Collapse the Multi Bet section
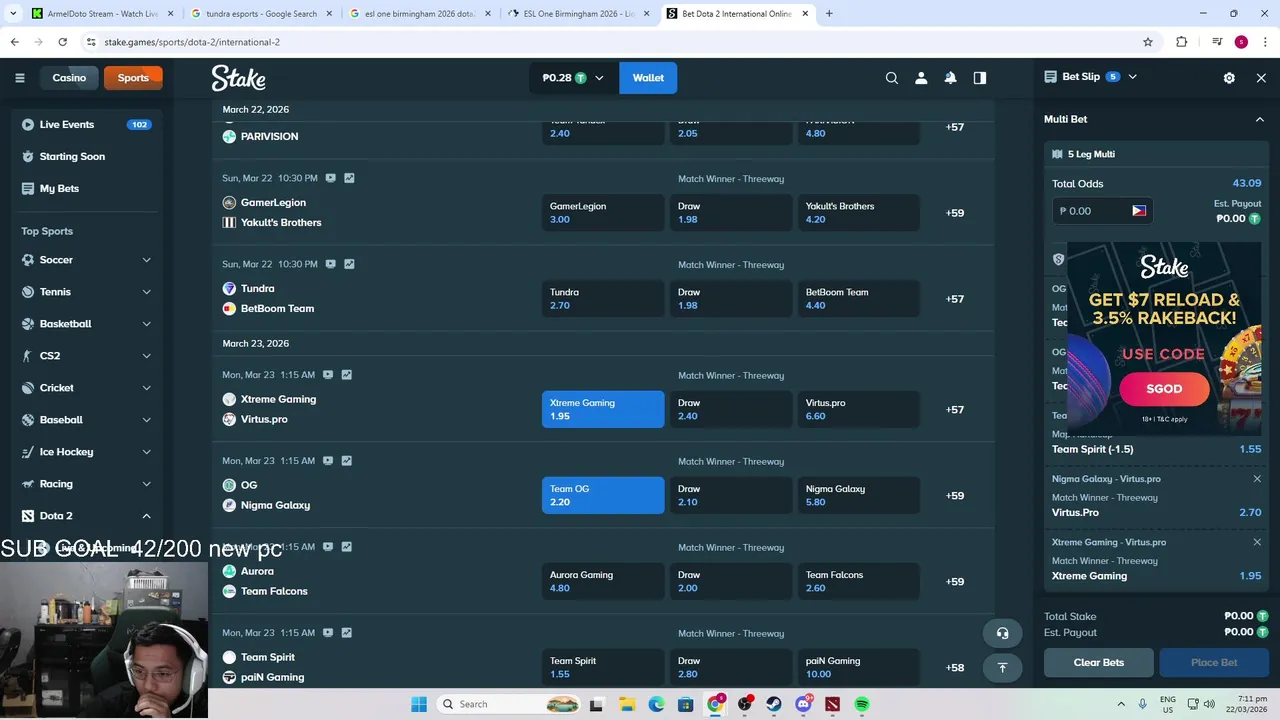The width and height of the screenshot is (1280, 720). pos(1259,119)
